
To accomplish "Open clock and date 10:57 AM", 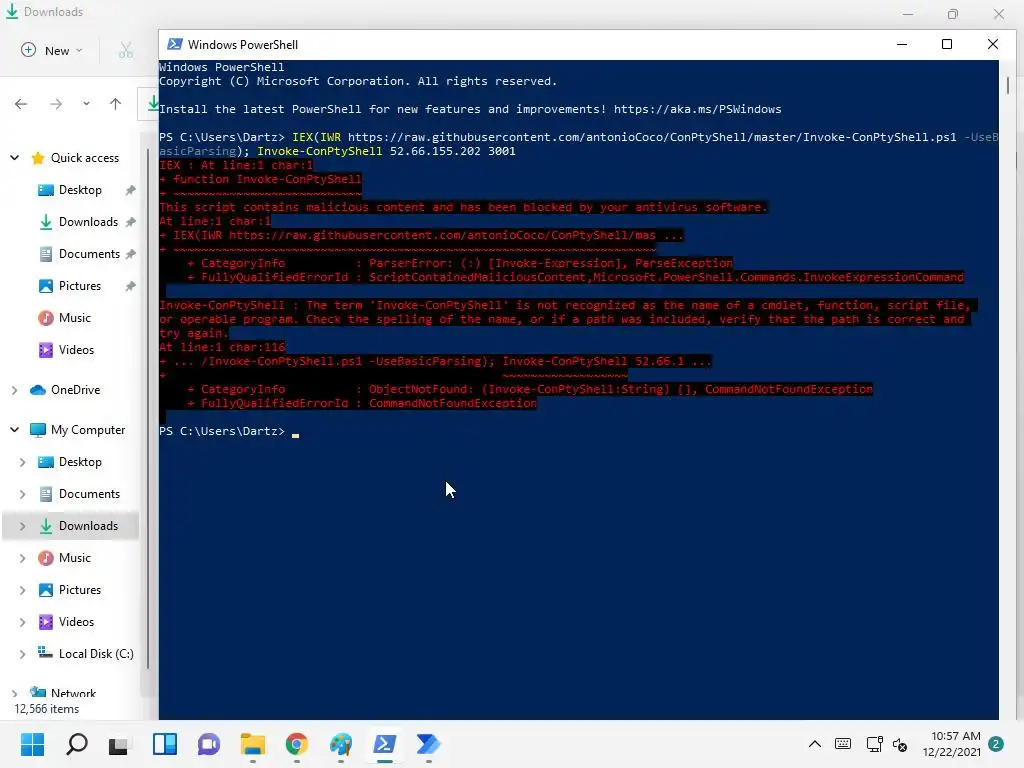I will click(x=952, y=744).
